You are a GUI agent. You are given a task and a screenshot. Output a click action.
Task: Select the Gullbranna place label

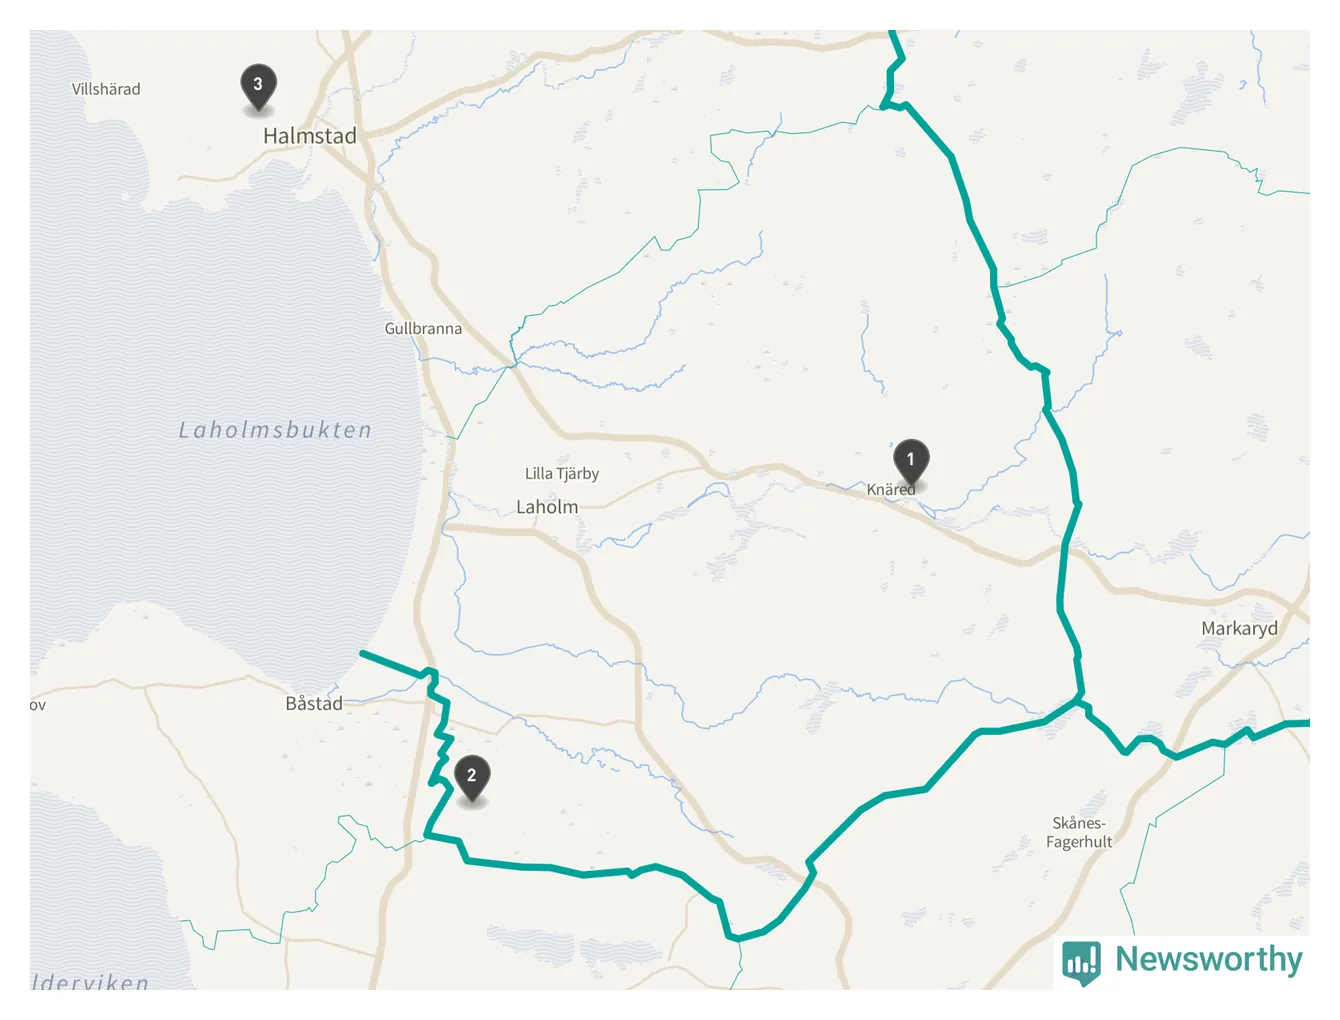423,328
